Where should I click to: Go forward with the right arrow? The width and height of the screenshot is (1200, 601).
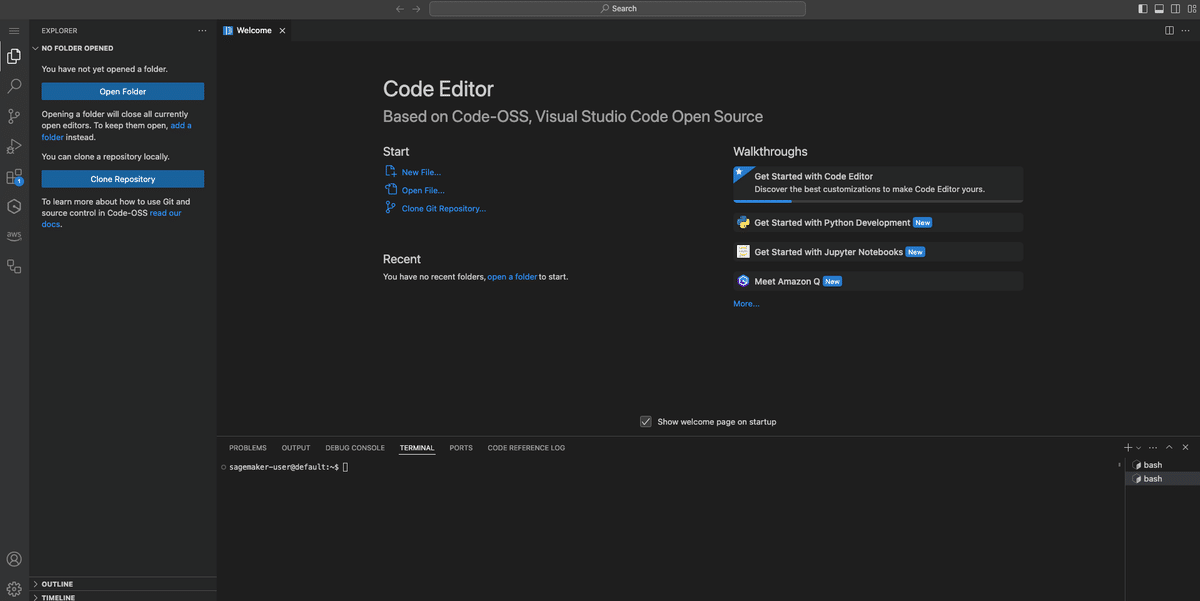point(417,9)
